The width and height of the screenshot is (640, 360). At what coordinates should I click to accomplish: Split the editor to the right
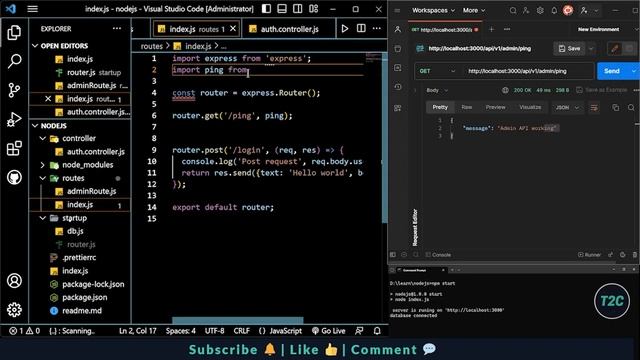(361, 29)
